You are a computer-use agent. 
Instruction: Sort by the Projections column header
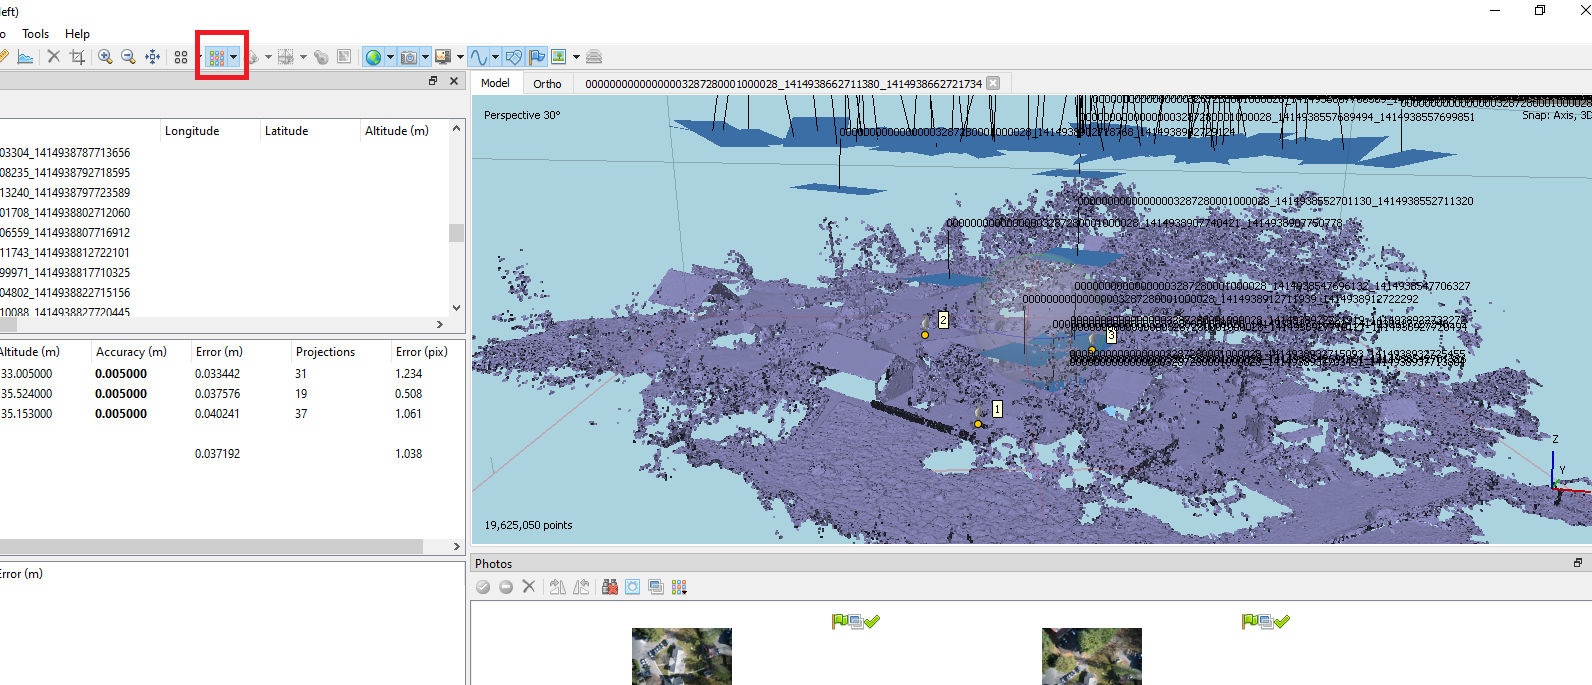point(325,351)
